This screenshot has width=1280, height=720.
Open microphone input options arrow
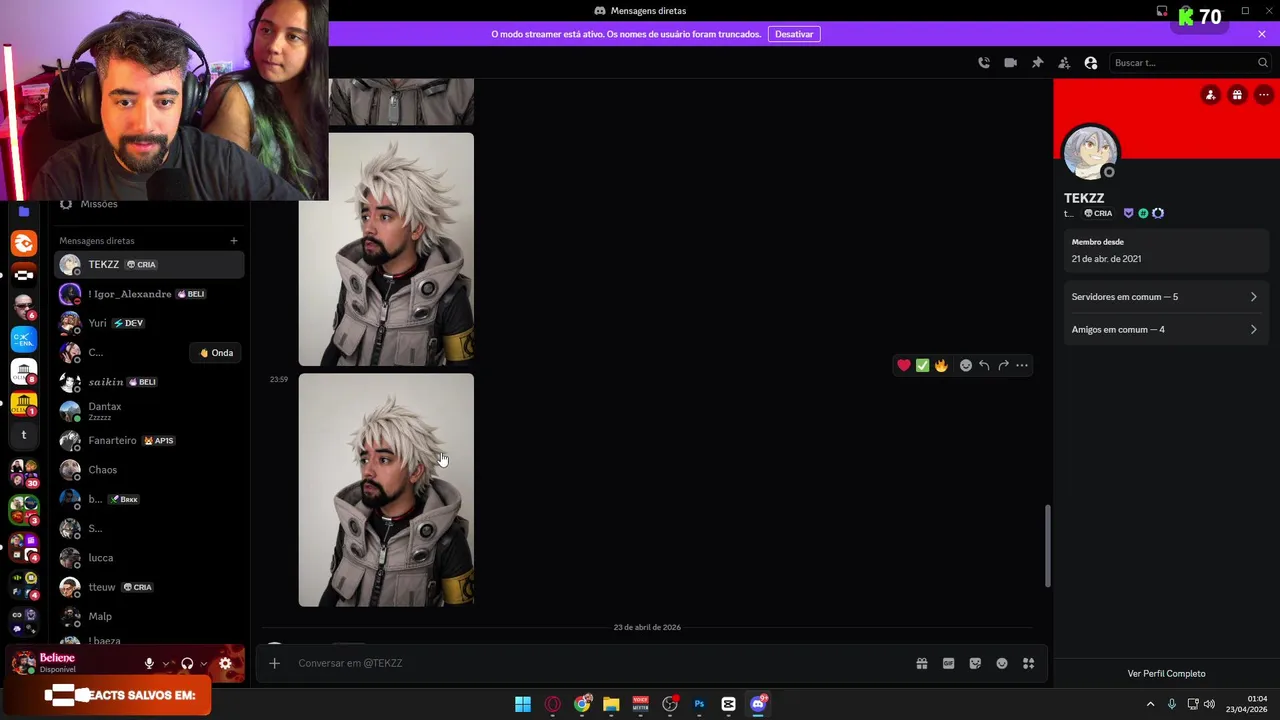click(x=166, y=663)
